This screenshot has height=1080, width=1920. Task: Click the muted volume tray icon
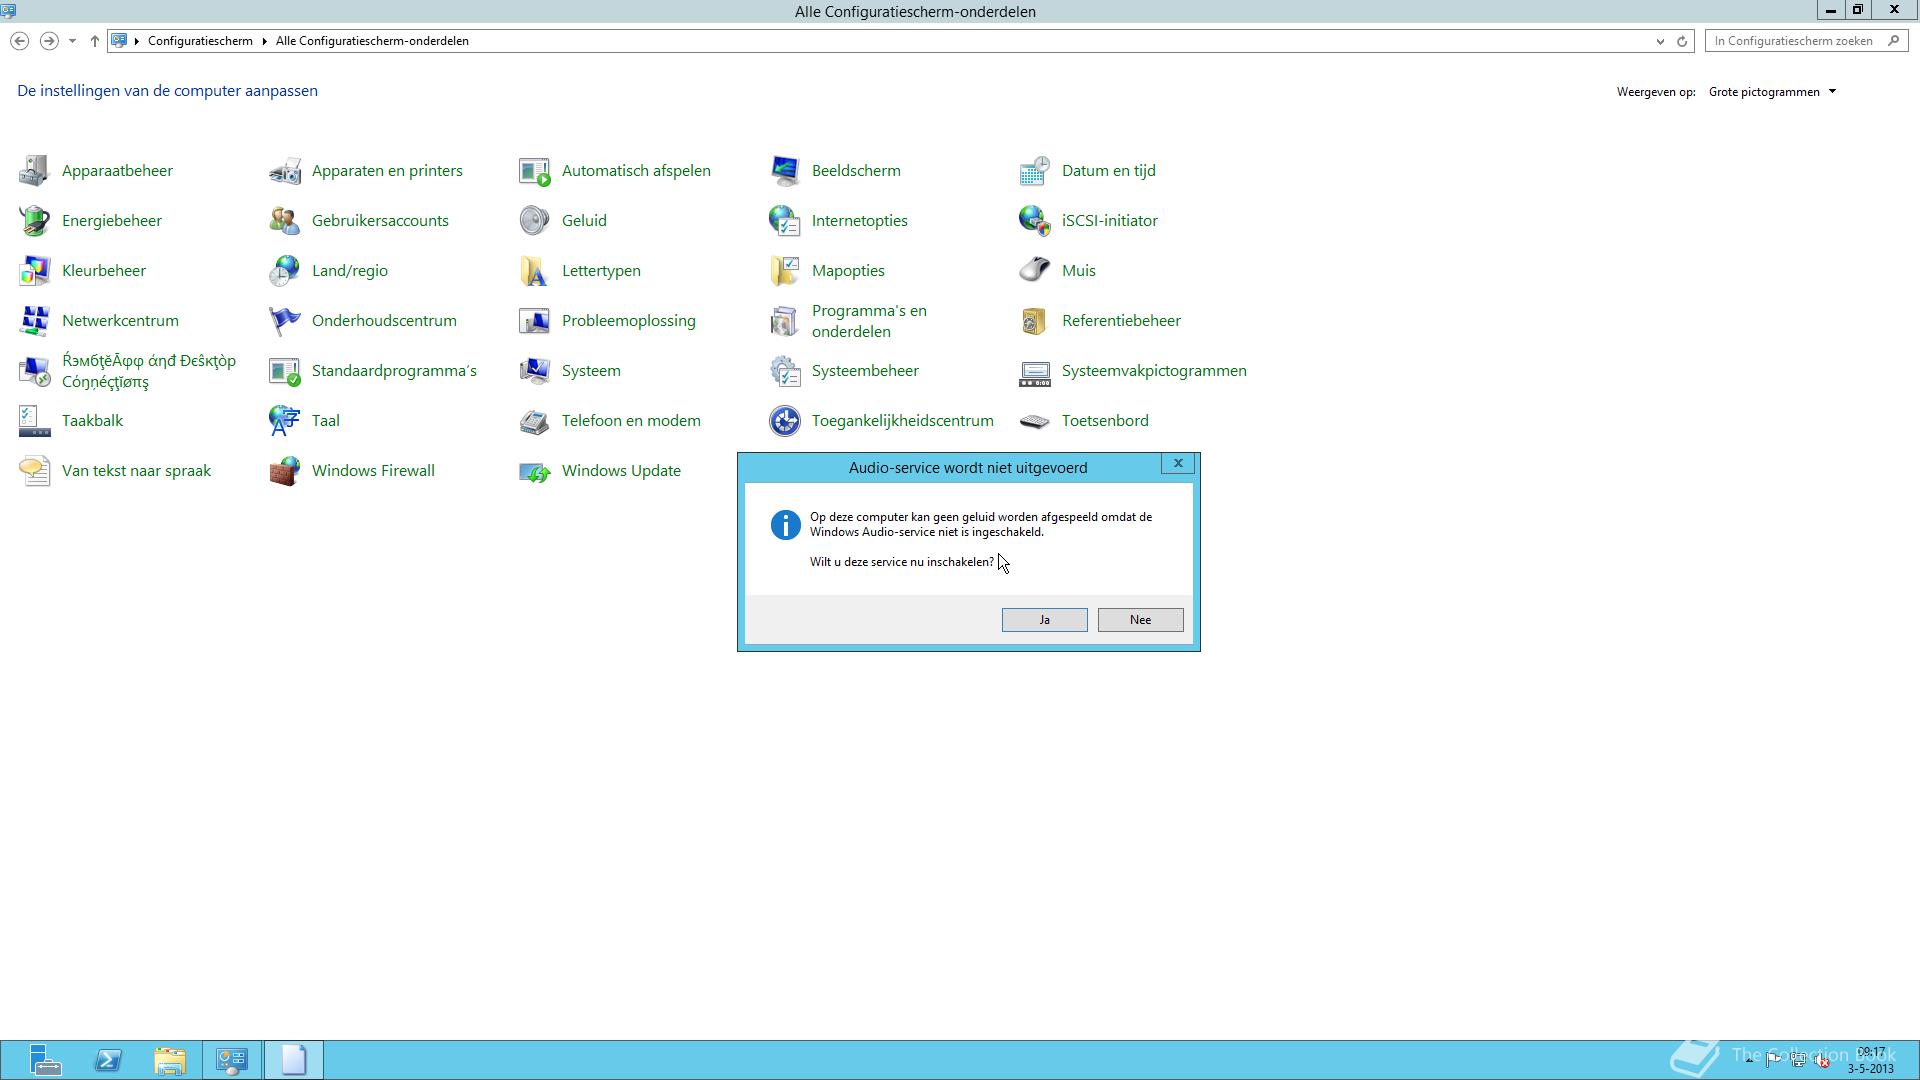pyautogui.click(x=1823, y=1062)
